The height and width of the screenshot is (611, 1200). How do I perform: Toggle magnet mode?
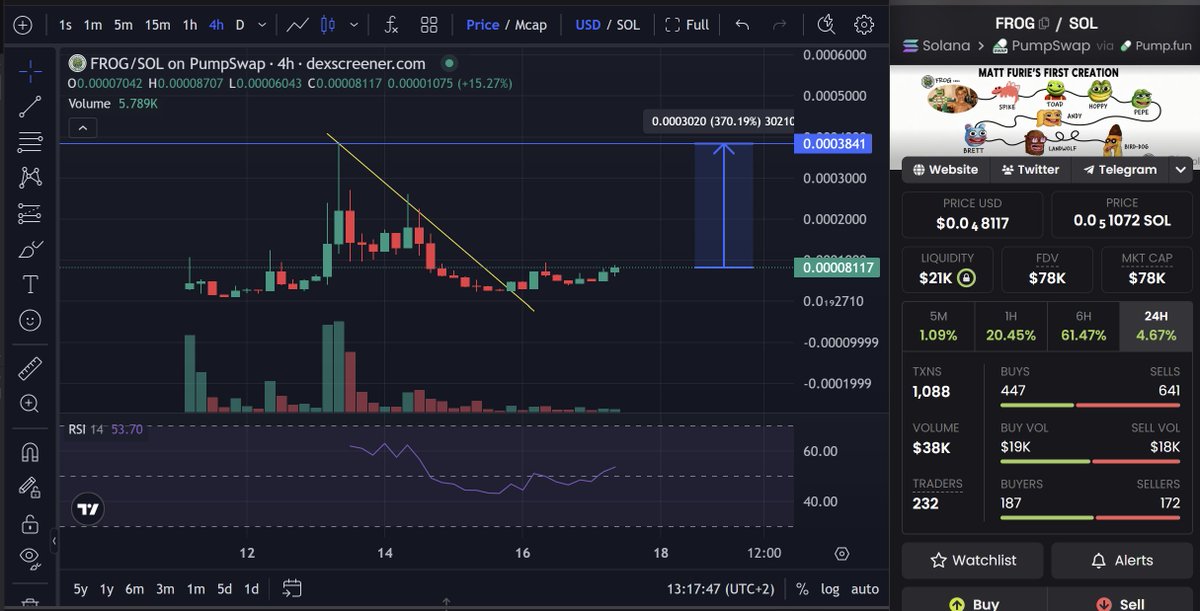coord(30,452)
